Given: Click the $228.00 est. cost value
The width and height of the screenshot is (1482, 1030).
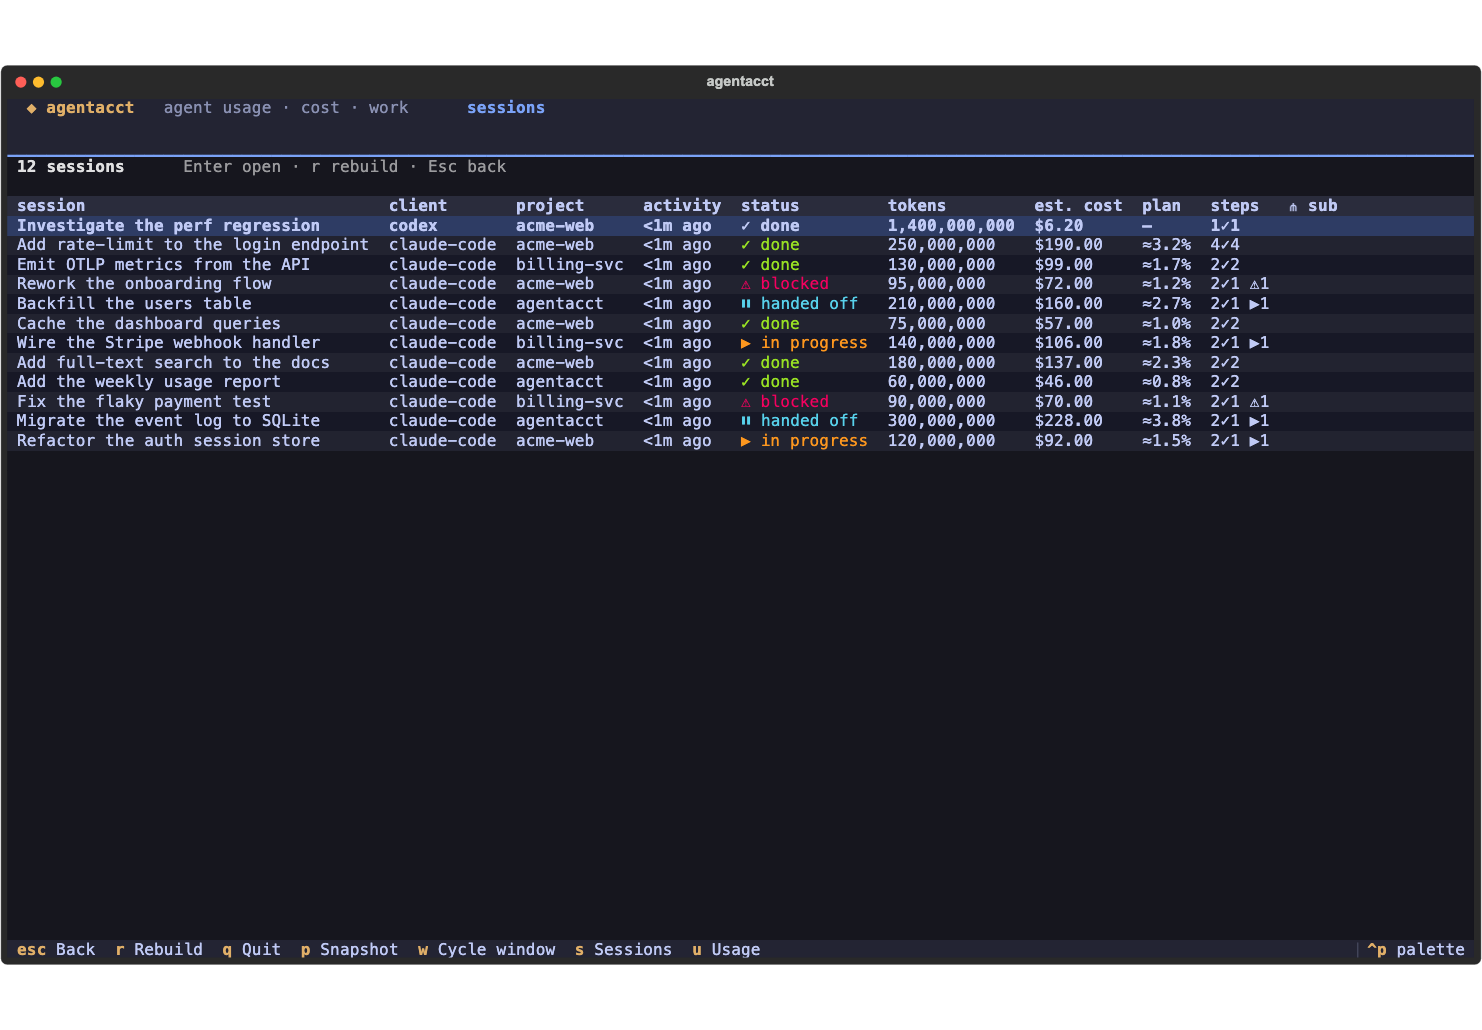Looking at the screenshot, I should (1068, 421).
